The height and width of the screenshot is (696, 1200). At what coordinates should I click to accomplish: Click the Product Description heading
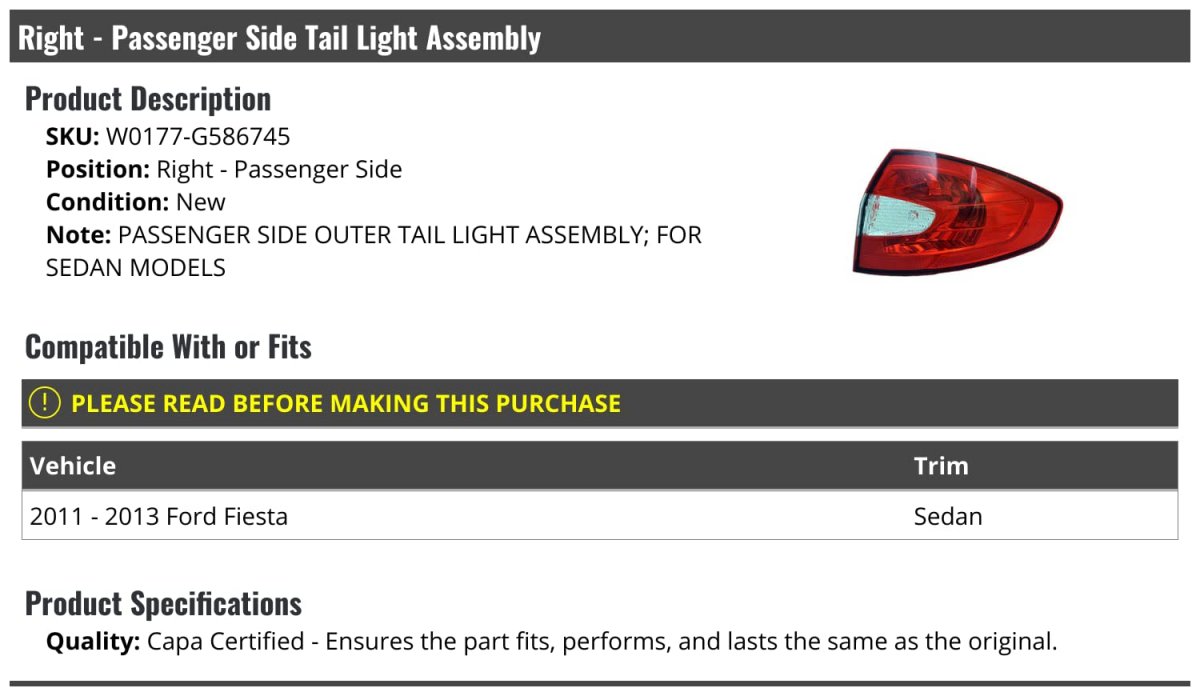click(x=148, y=99)
